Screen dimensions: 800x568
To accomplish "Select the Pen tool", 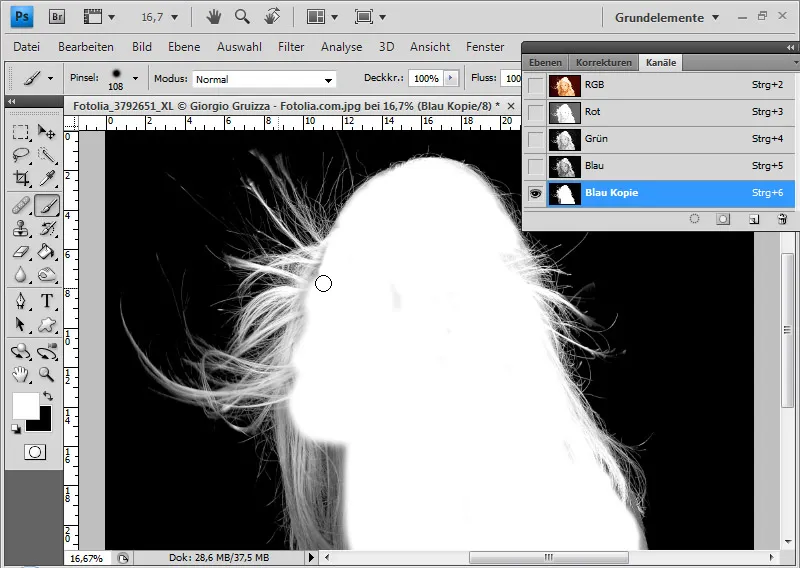I will tap(20, 301).
